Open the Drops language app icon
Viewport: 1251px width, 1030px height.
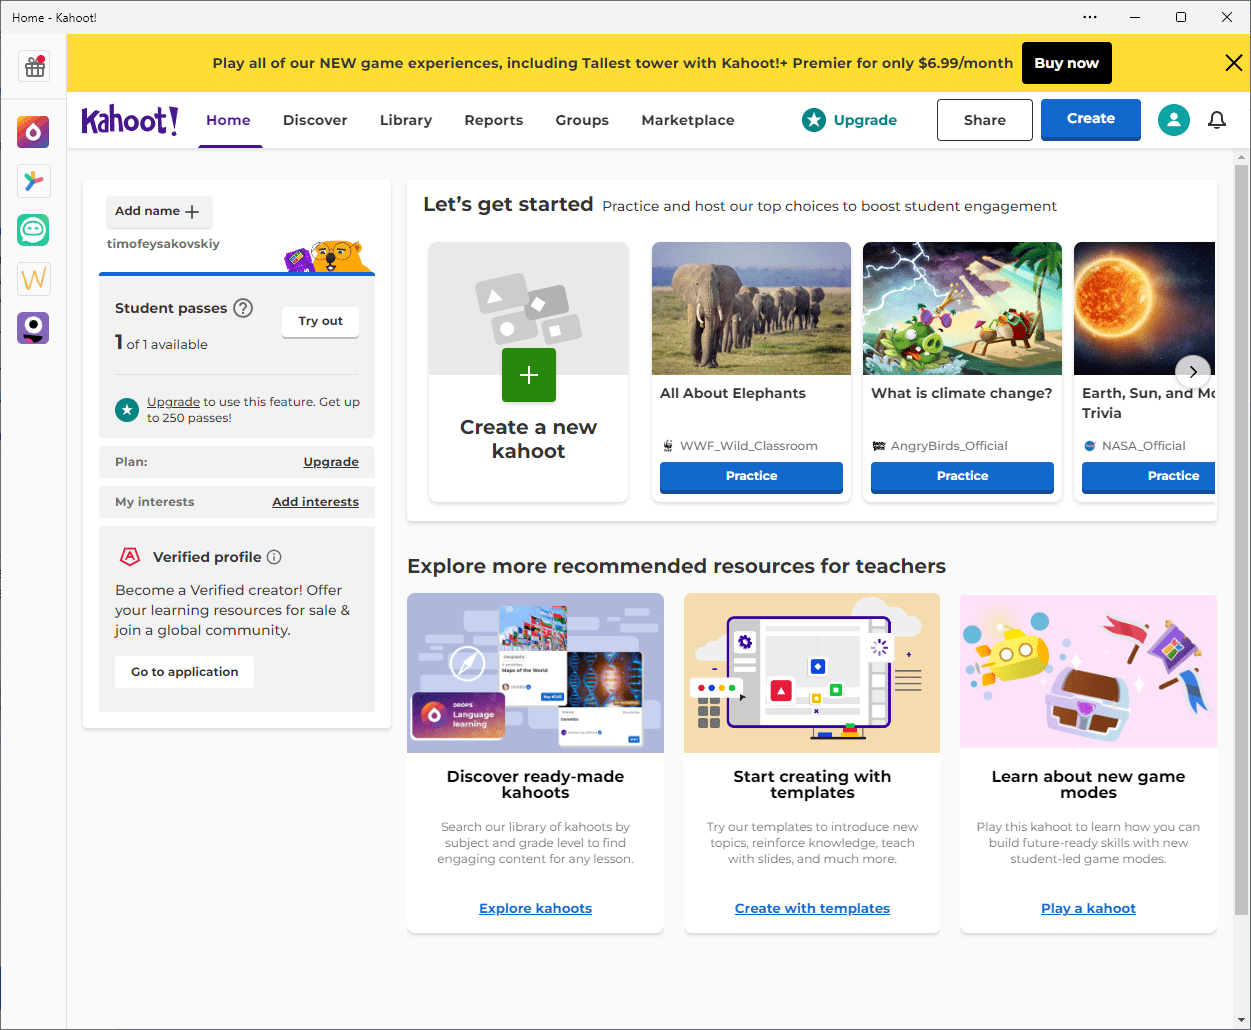click(33, 131)
